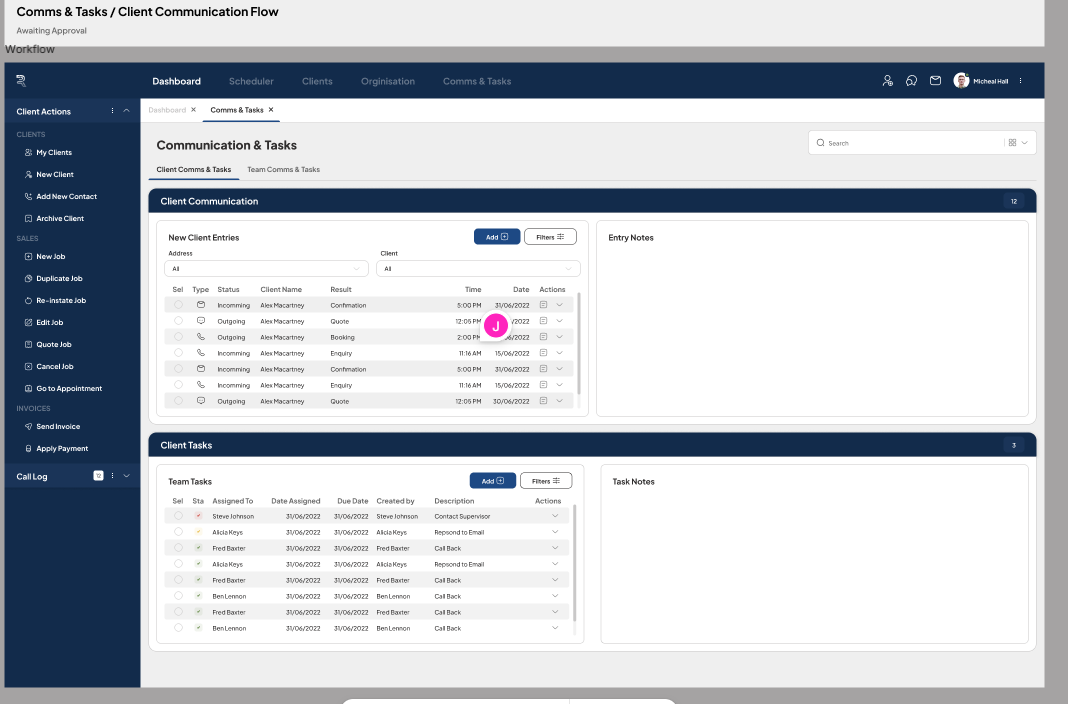Click the app logo in top-left corner
Viewport: 1068px width, 704px height.
click(21, 81)
